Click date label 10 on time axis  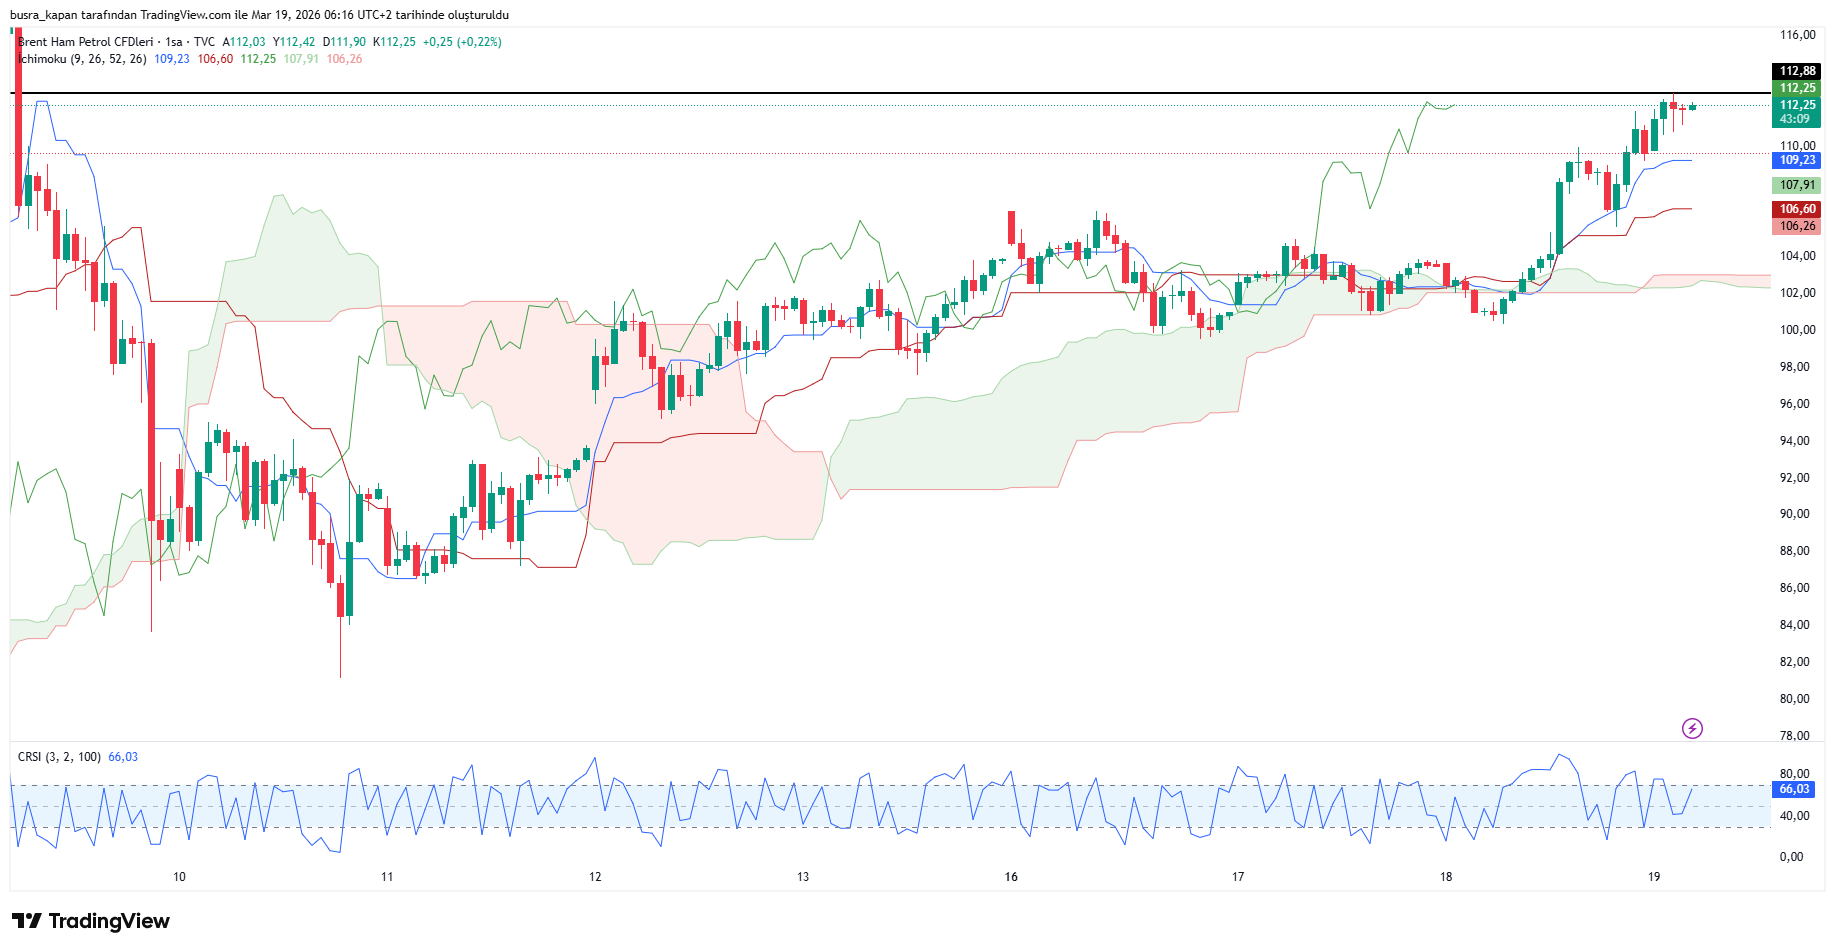[179, 877]
